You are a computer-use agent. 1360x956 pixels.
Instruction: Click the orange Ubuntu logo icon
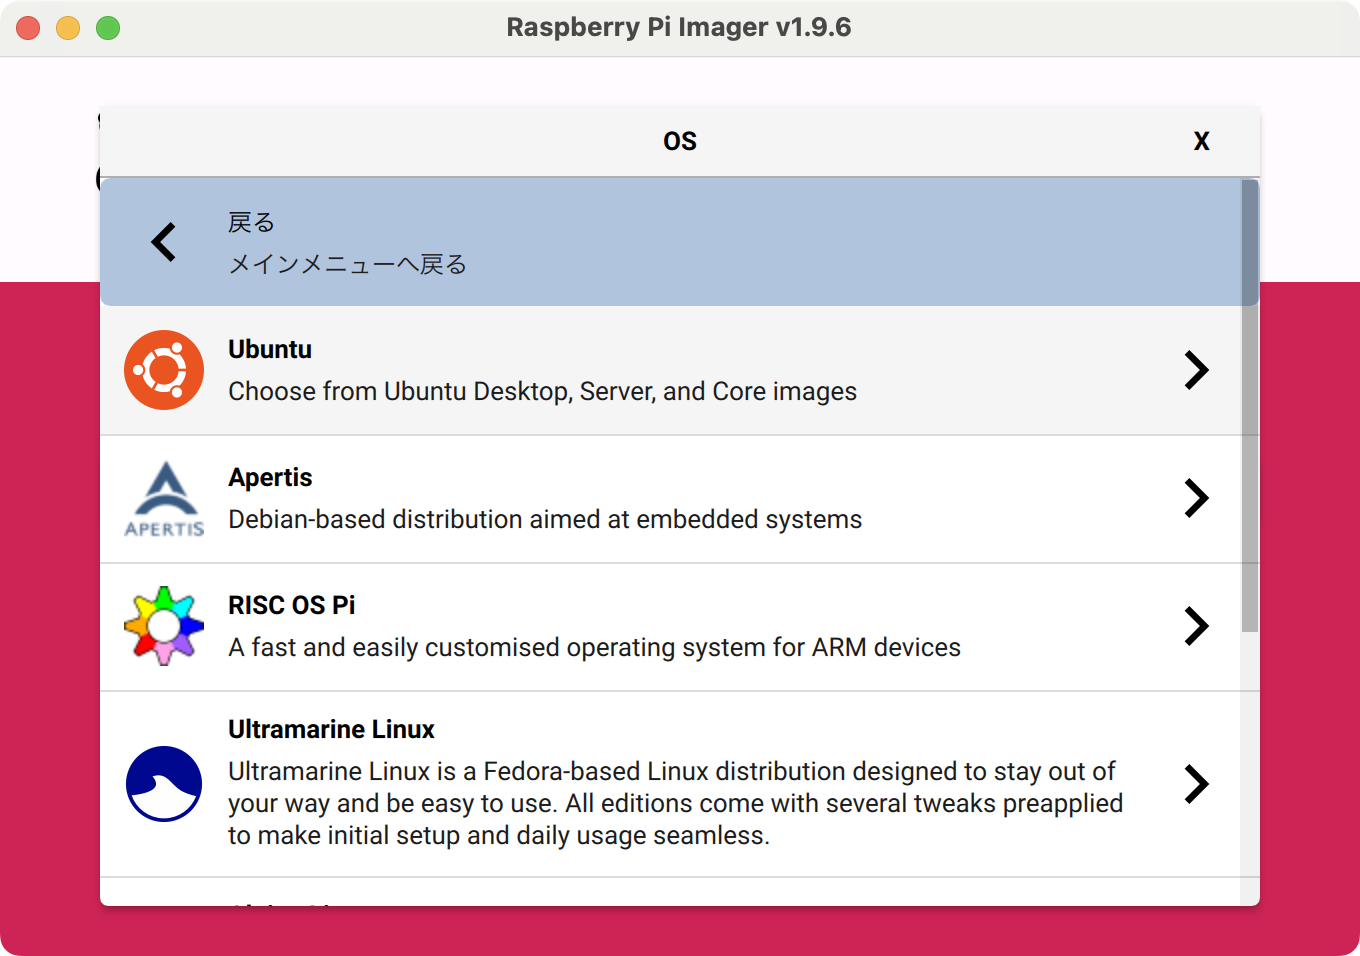click(164, 370)
